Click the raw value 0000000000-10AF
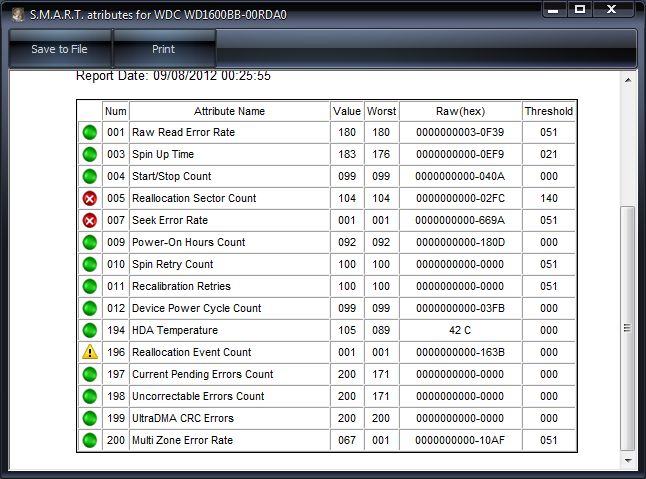 460,440
